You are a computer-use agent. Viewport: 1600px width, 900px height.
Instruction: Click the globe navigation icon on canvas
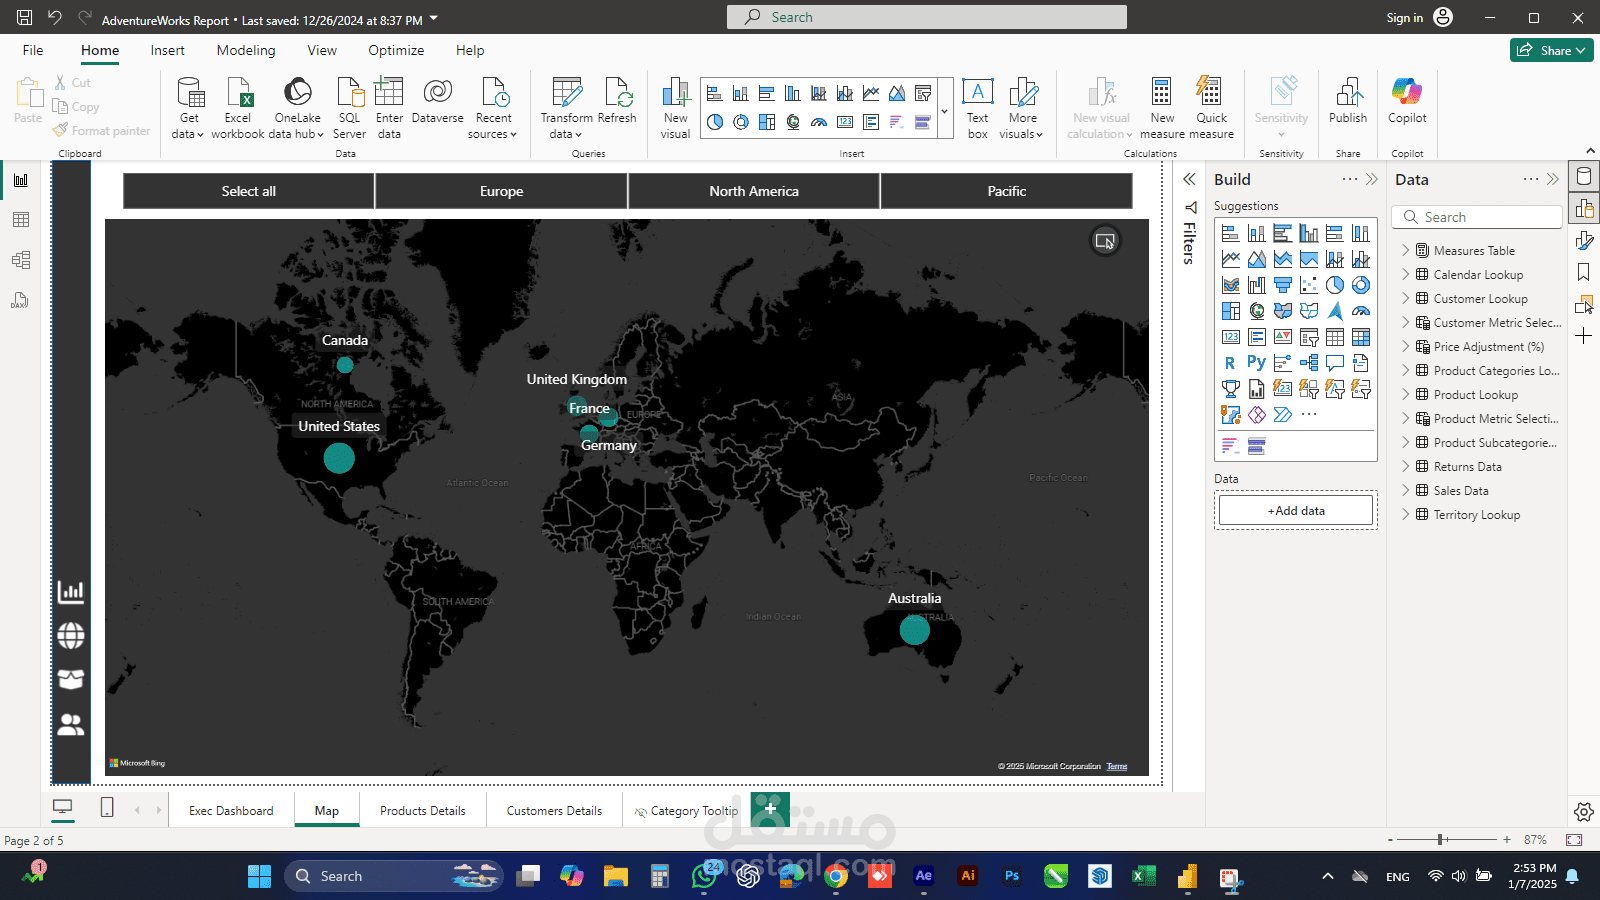71,635
